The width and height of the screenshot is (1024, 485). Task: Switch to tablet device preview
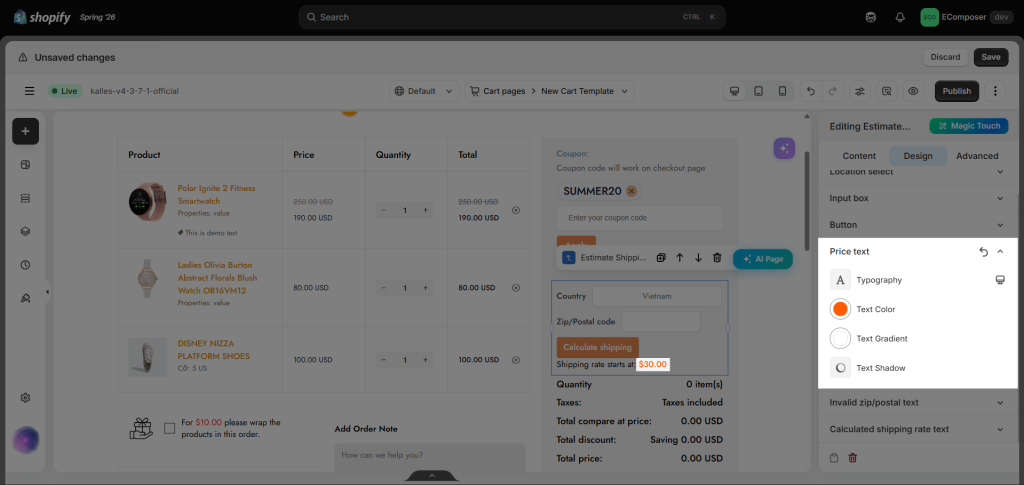[758, 91]
